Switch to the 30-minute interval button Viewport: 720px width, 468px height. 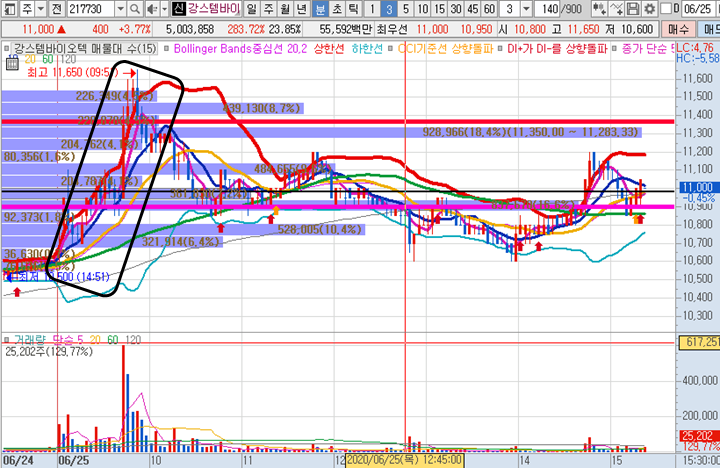pyautogui.click(x=456, y=9)
